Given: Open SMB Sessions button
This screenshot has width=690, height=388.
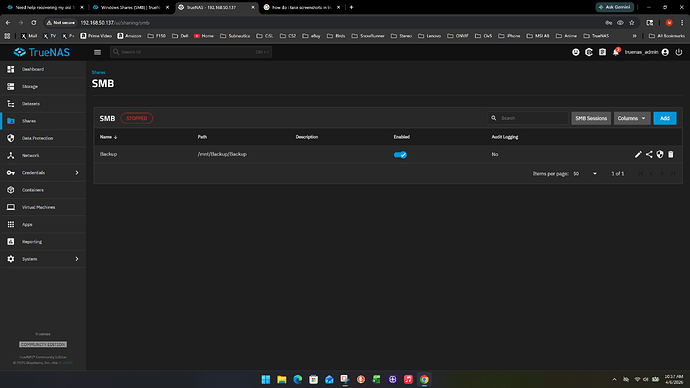Looking at the screenshot, I should tap(591, 118).
